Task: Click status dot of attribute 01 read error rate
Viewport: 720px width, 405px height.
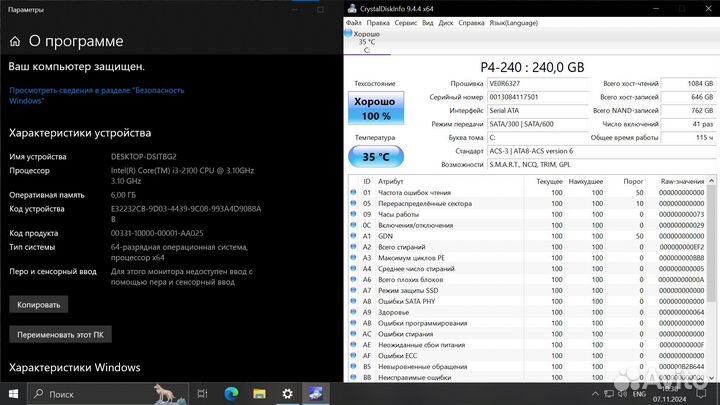Action: tap(353, 192)
